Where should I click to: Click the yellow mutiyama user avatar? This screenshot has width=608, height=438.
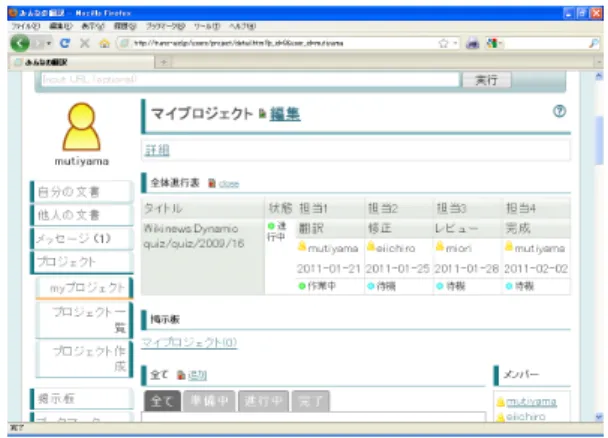click(81, 126)
